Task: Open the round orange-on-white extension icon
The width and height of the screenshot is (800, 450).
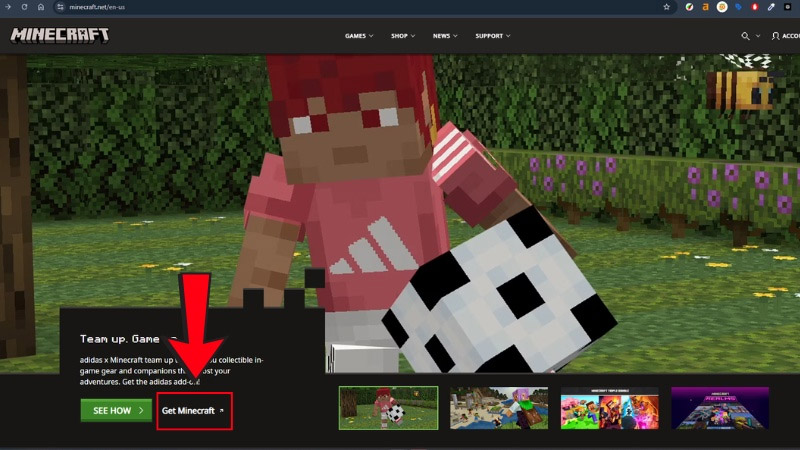Action: pos(722,7)
